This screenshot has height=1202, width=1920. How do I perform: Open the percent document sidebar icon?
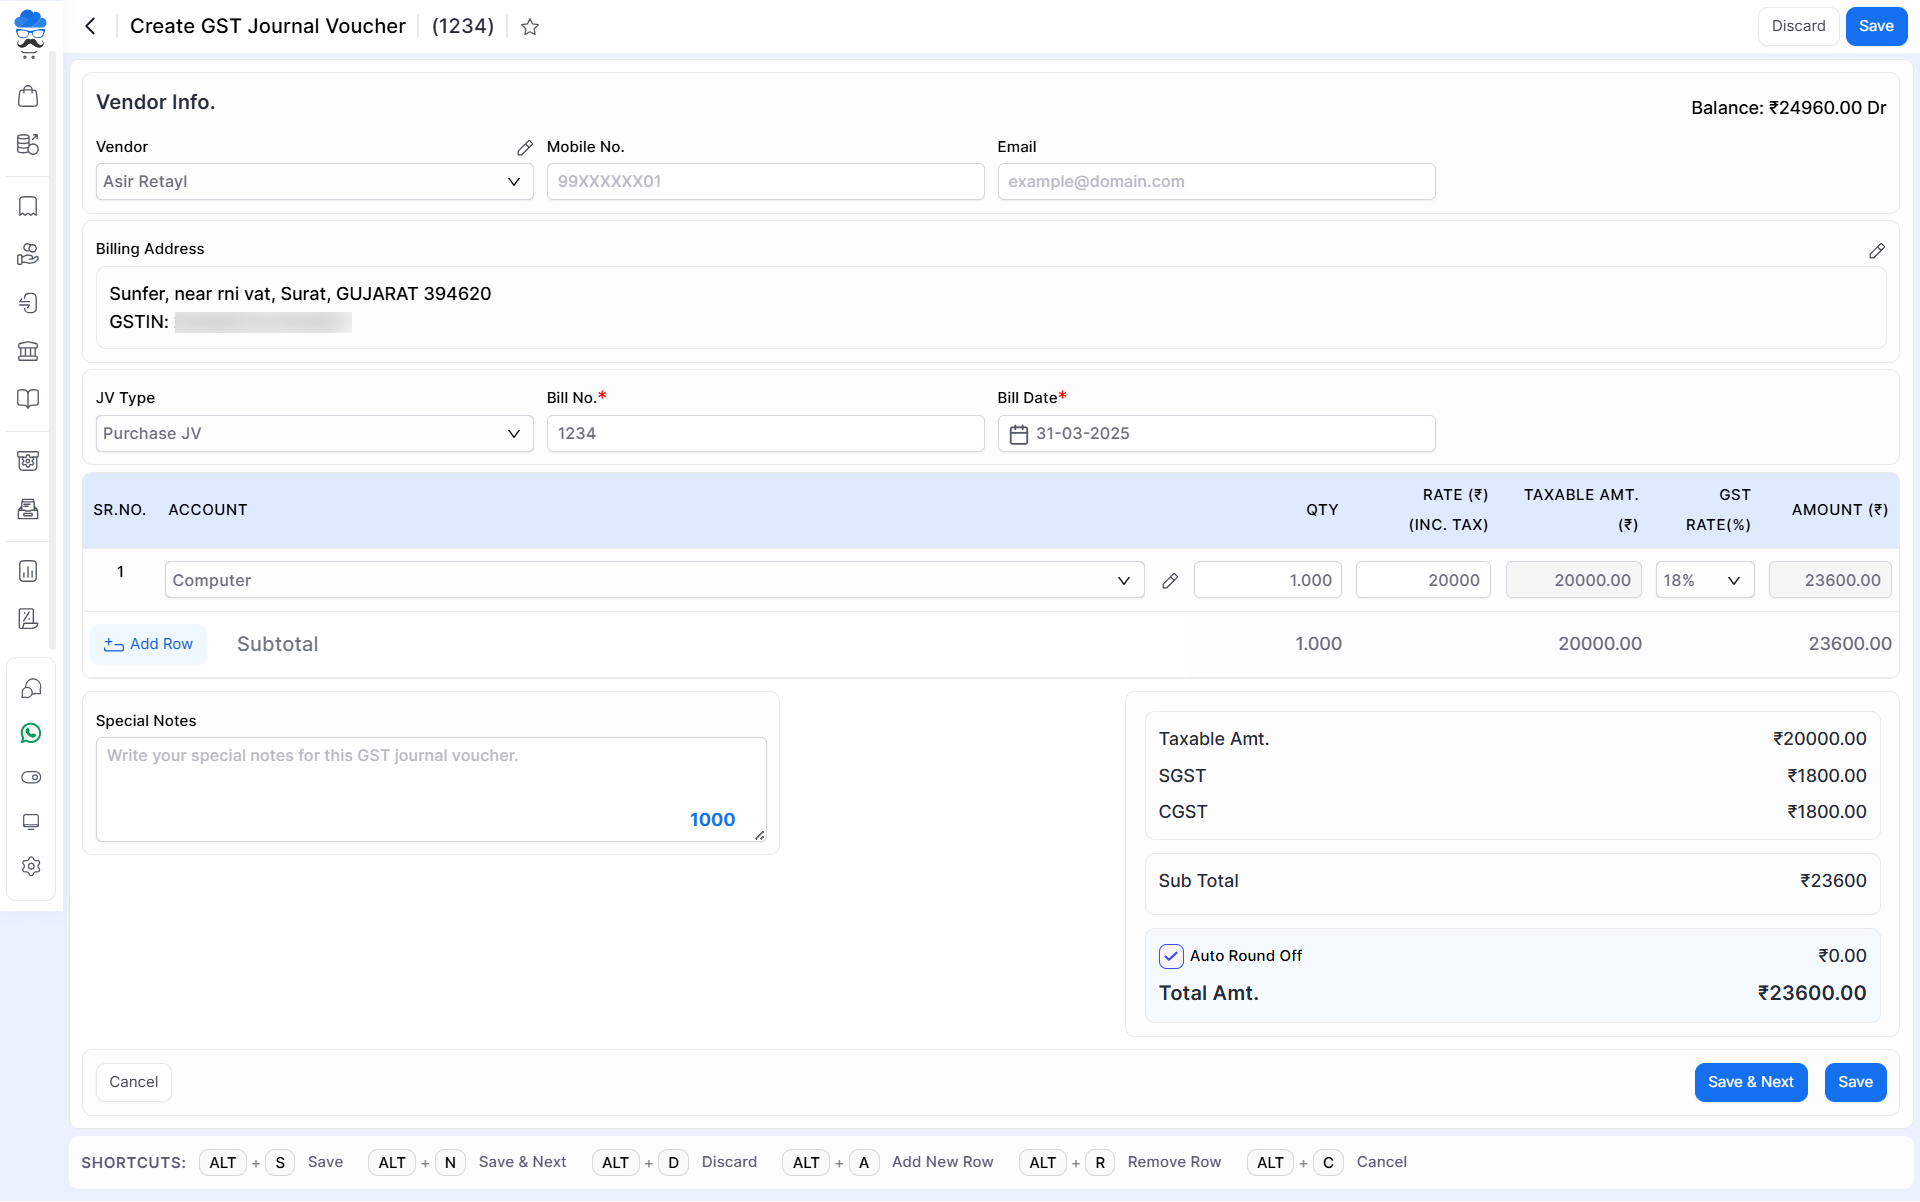click(29, 619)
